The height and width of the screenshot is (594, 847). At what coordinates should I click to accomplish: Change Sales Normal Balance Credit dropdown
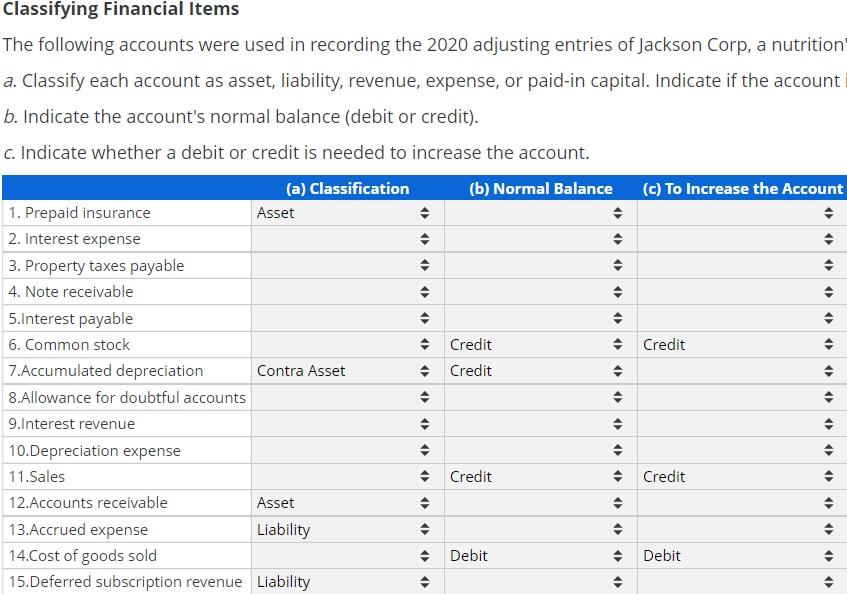pyautogui.click(x=540, y=477)
